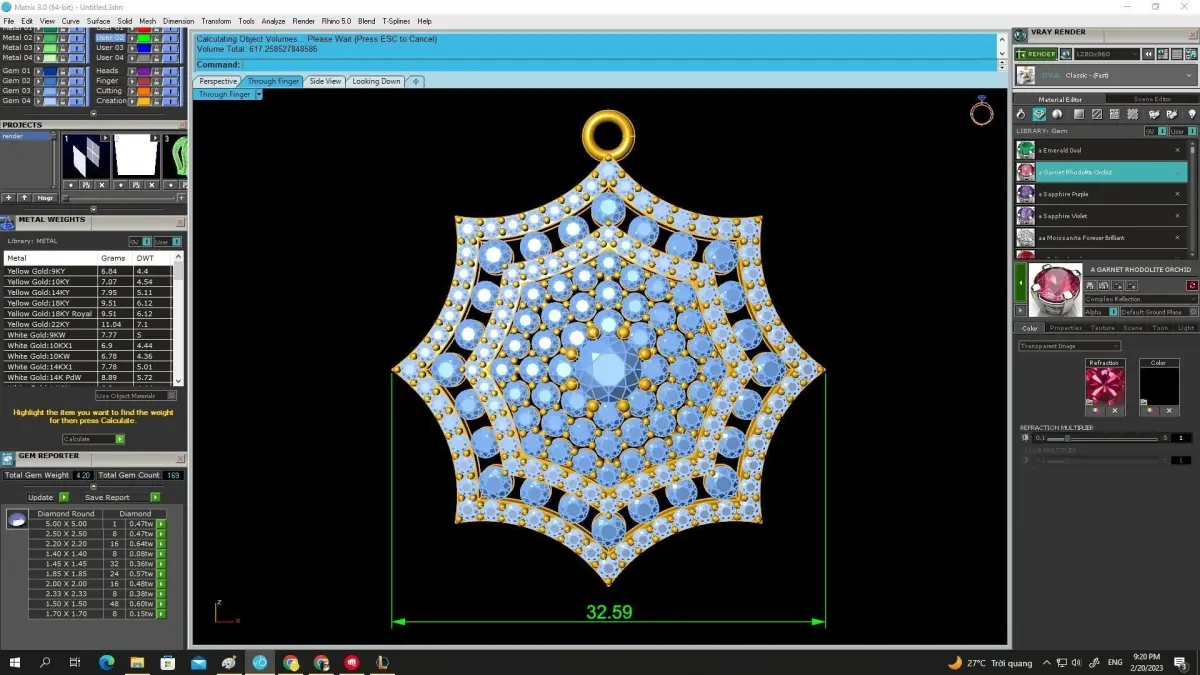Select the light bulb icon in material toolbar

point(1191,114)
